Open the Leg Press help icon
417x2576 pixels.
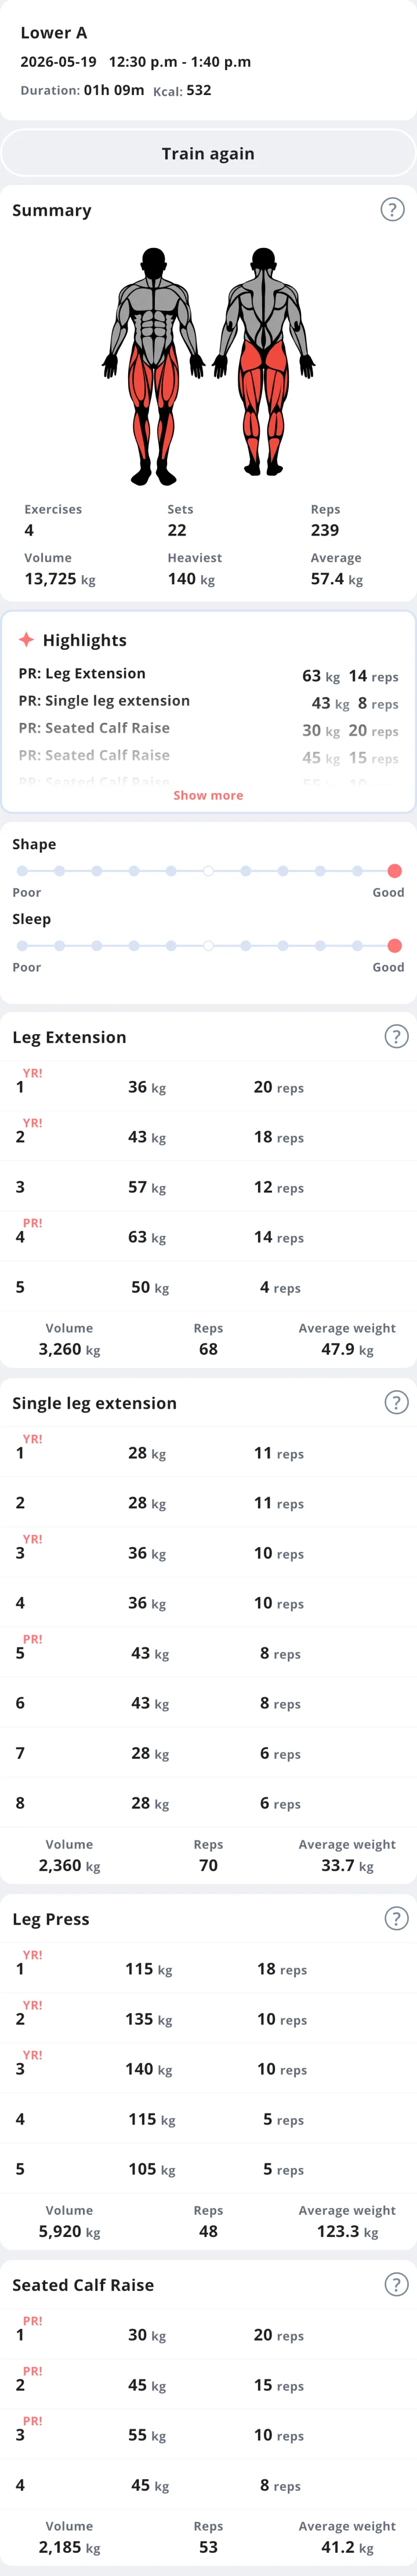(x=396, y=1918)
